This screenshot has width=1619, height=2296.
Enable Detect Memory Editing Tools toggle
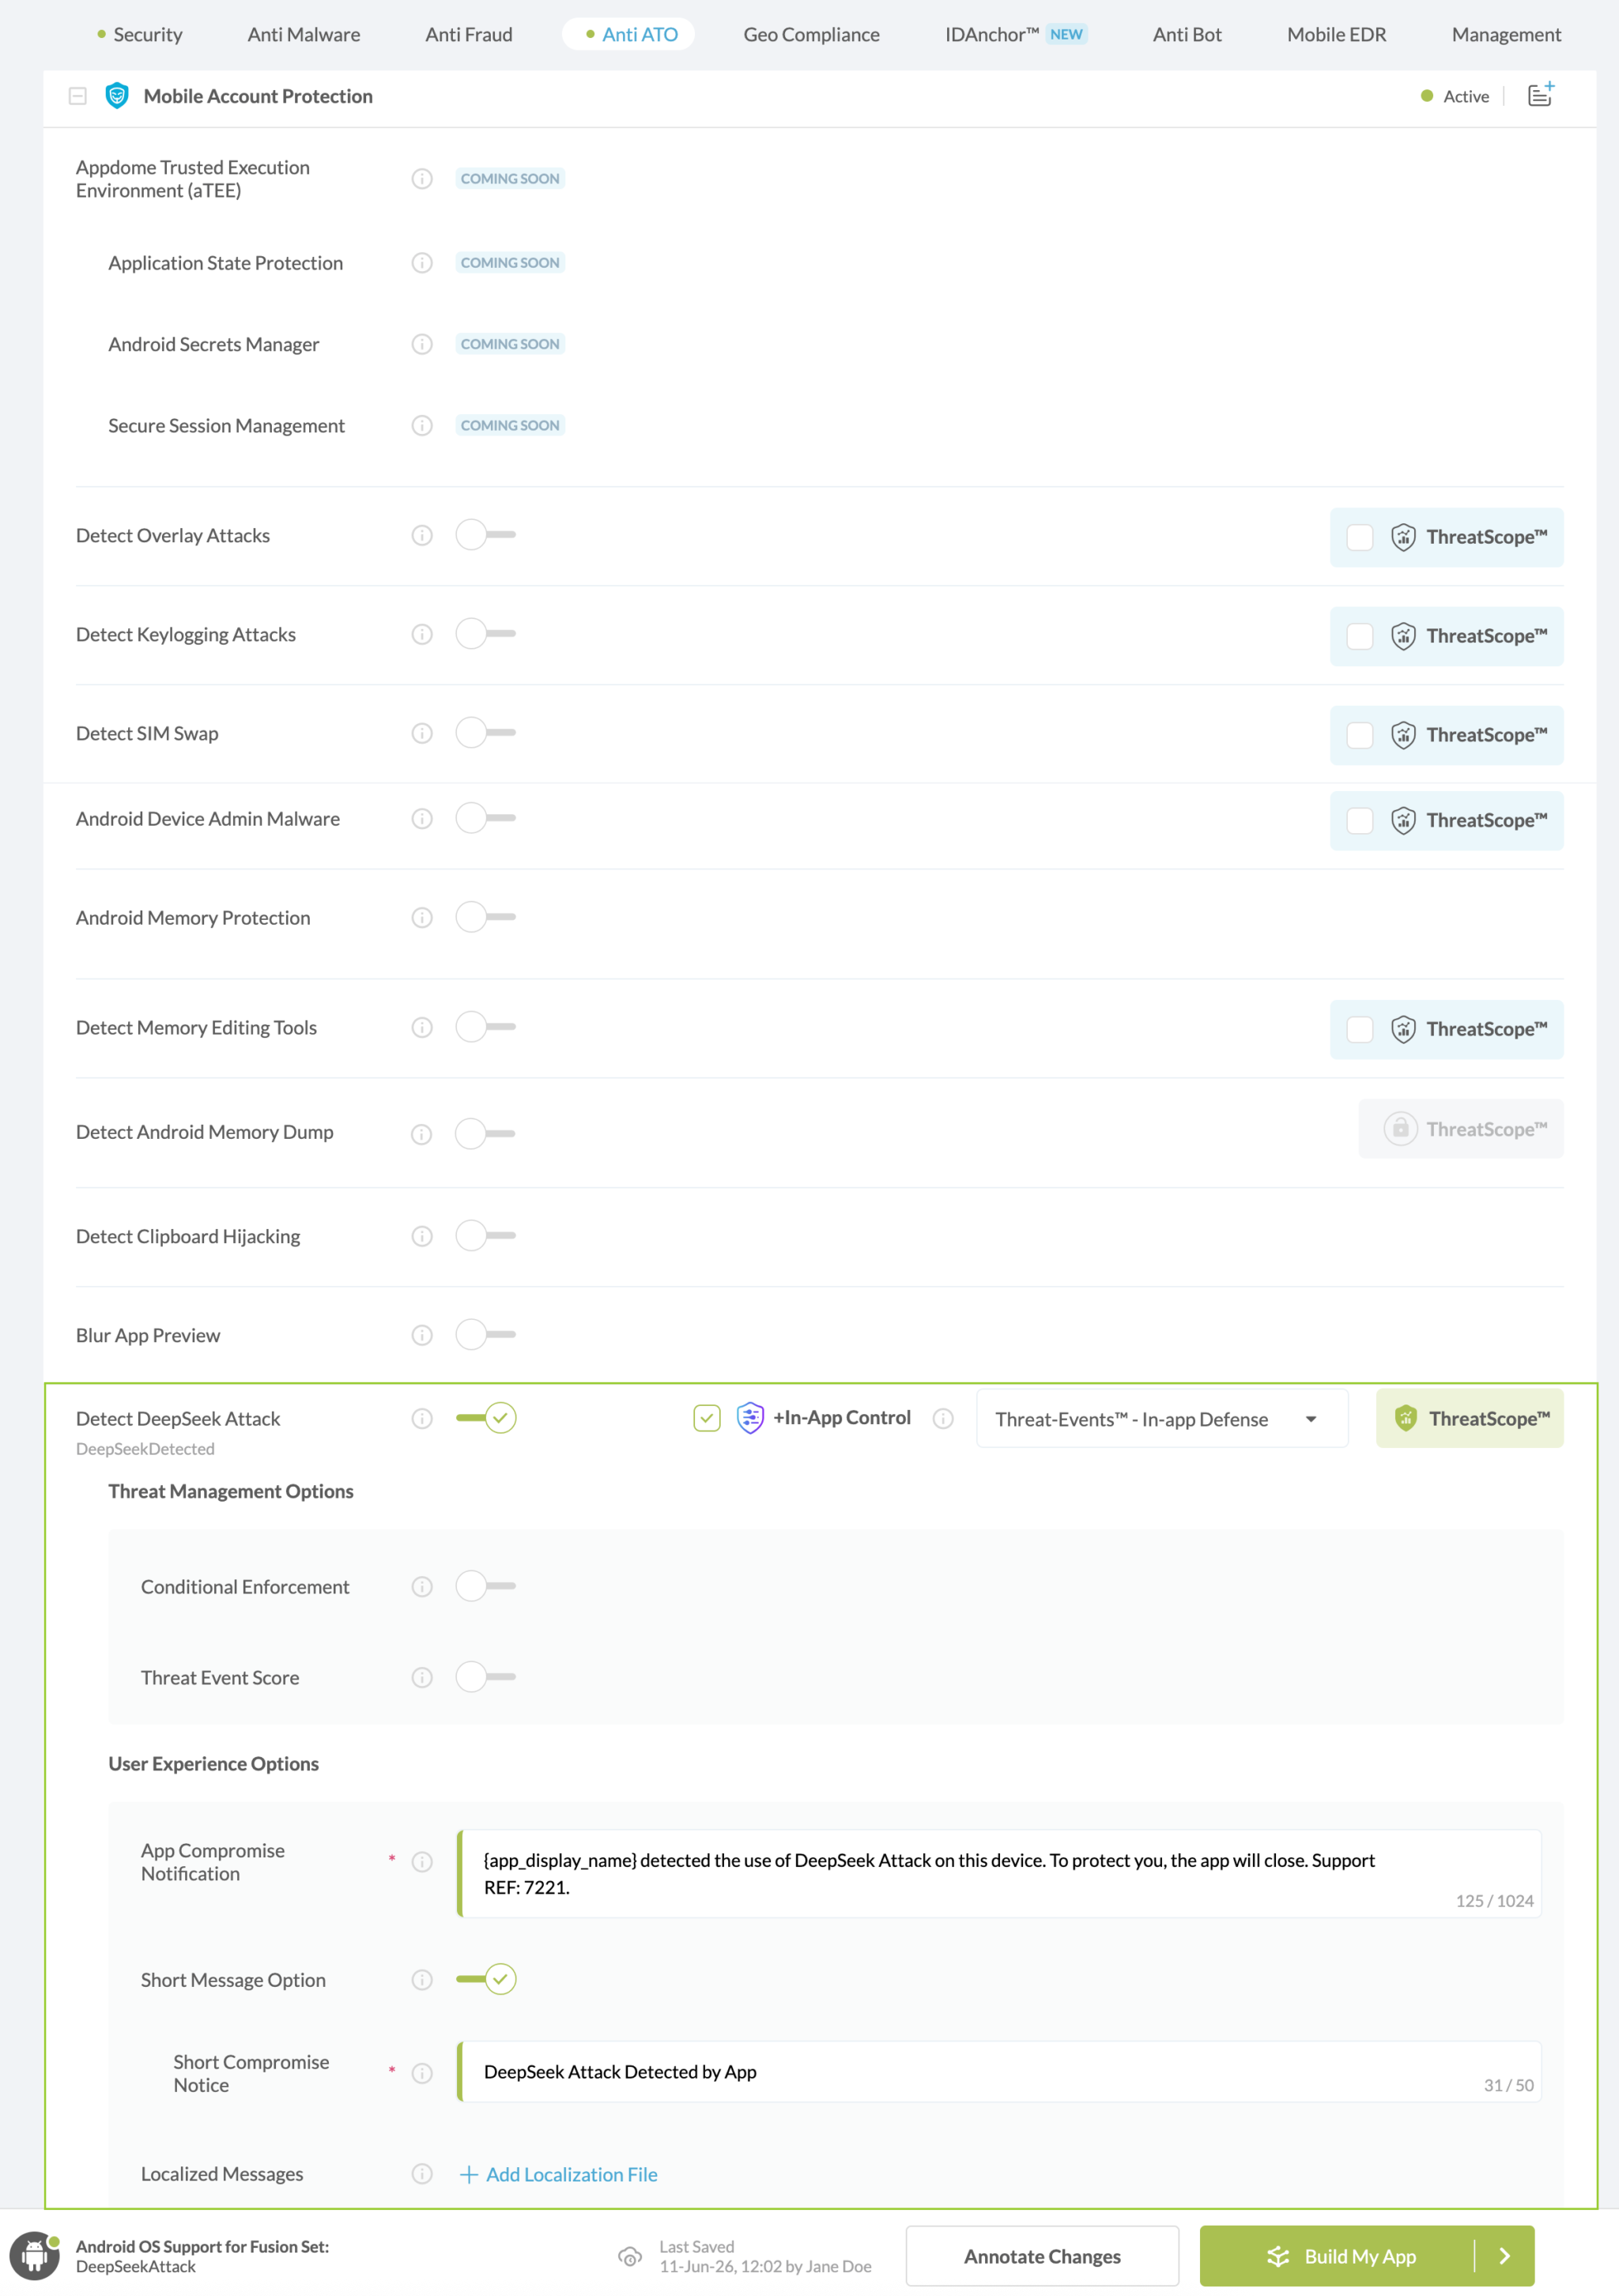486,1027
